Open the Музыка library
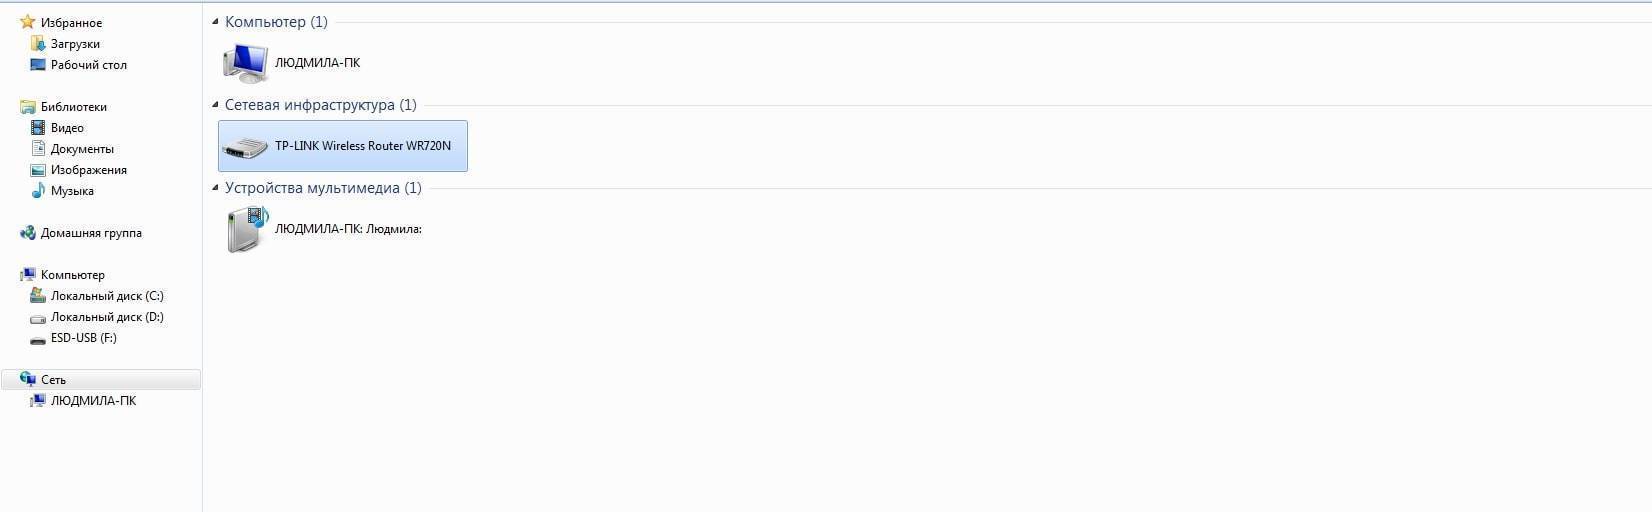This screenshot has height=512, width=1652. coord(72,191)
